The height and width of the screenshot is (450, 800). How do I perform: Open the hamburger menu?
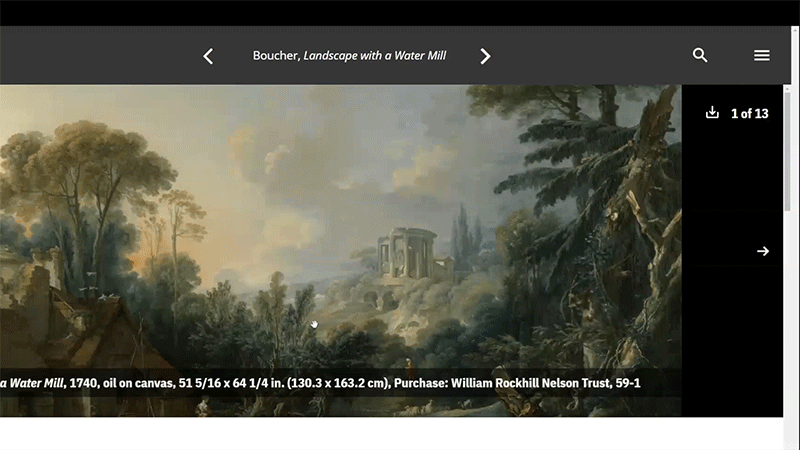coord(762,55)
